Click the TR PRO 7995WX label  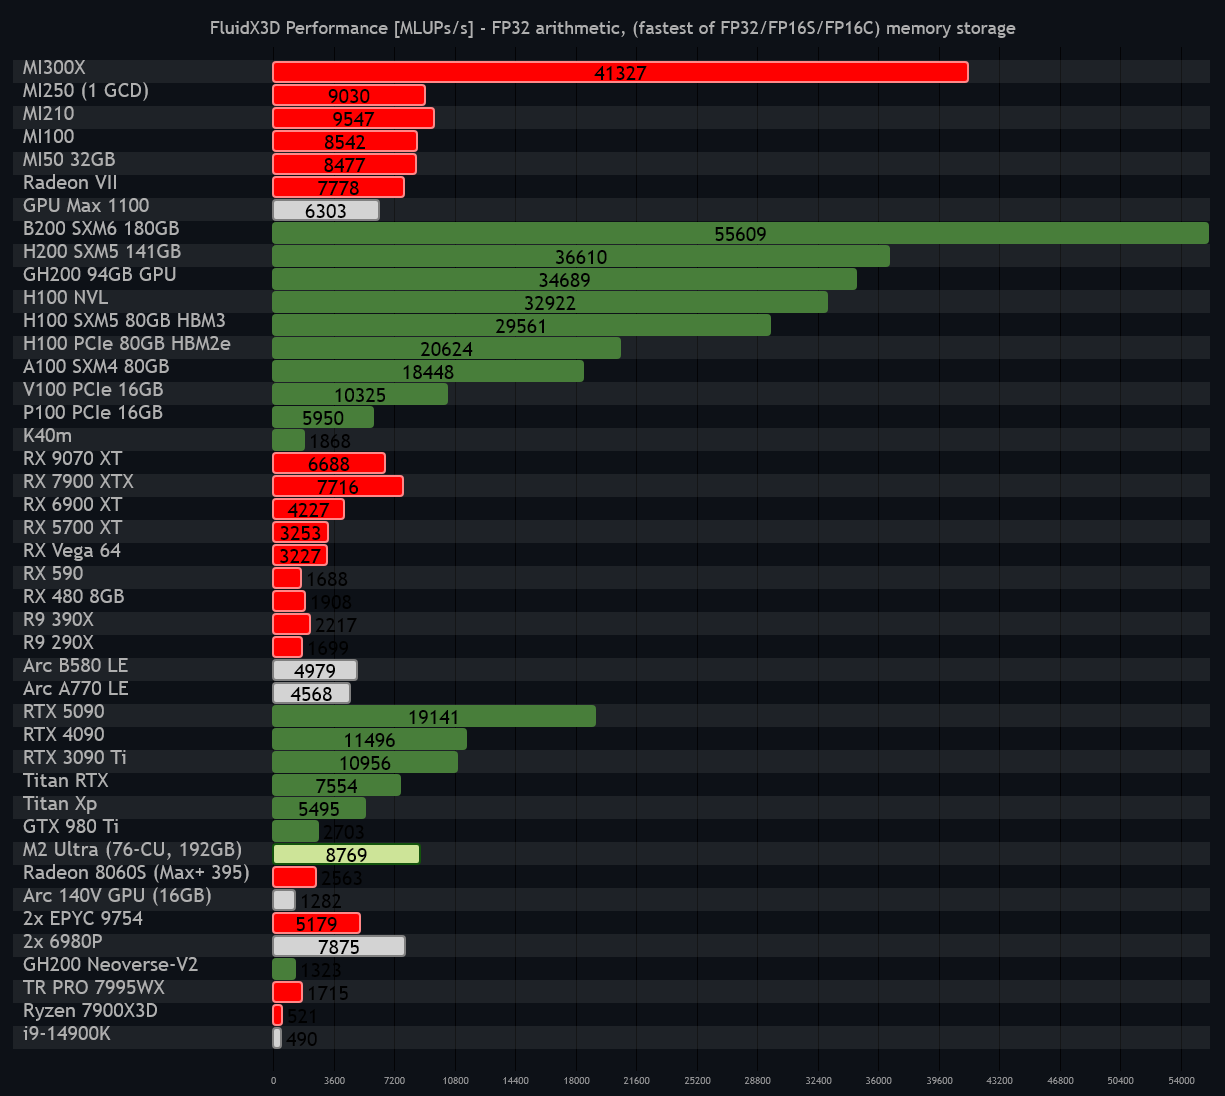pos(94,988)
